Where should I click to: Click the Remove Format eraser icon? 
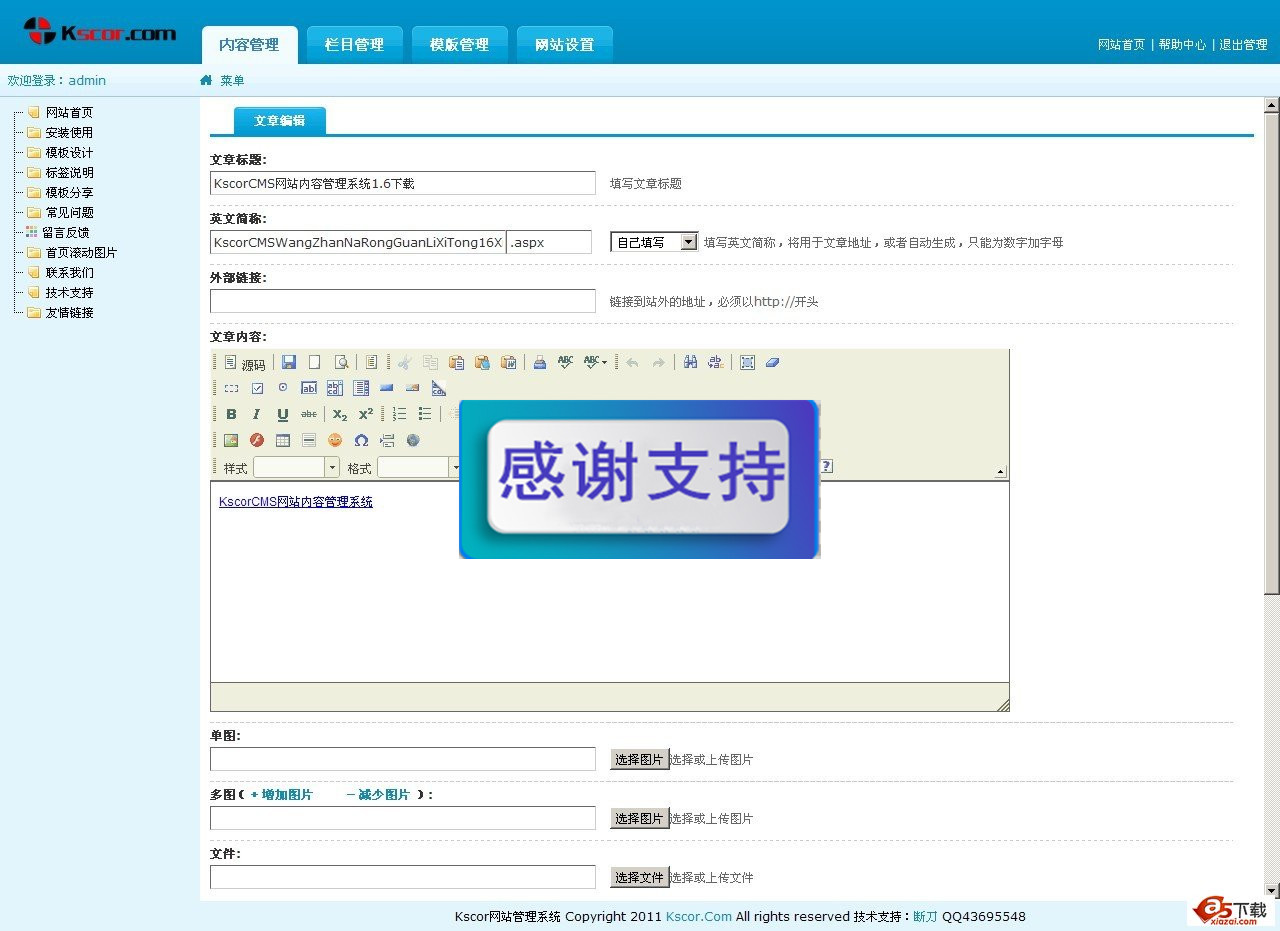(x=772, y=362)
